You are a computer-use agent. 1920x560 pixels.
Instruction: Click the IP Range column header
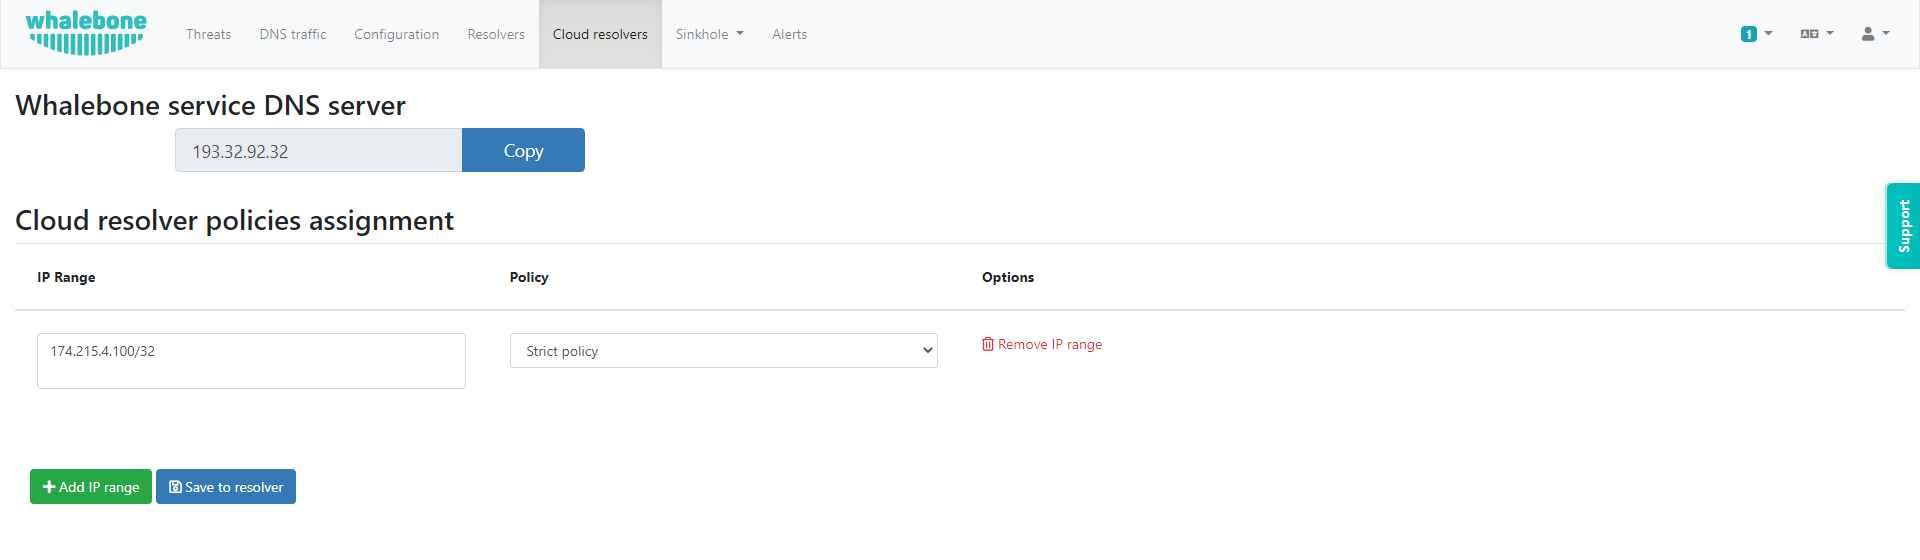(66, 277)
